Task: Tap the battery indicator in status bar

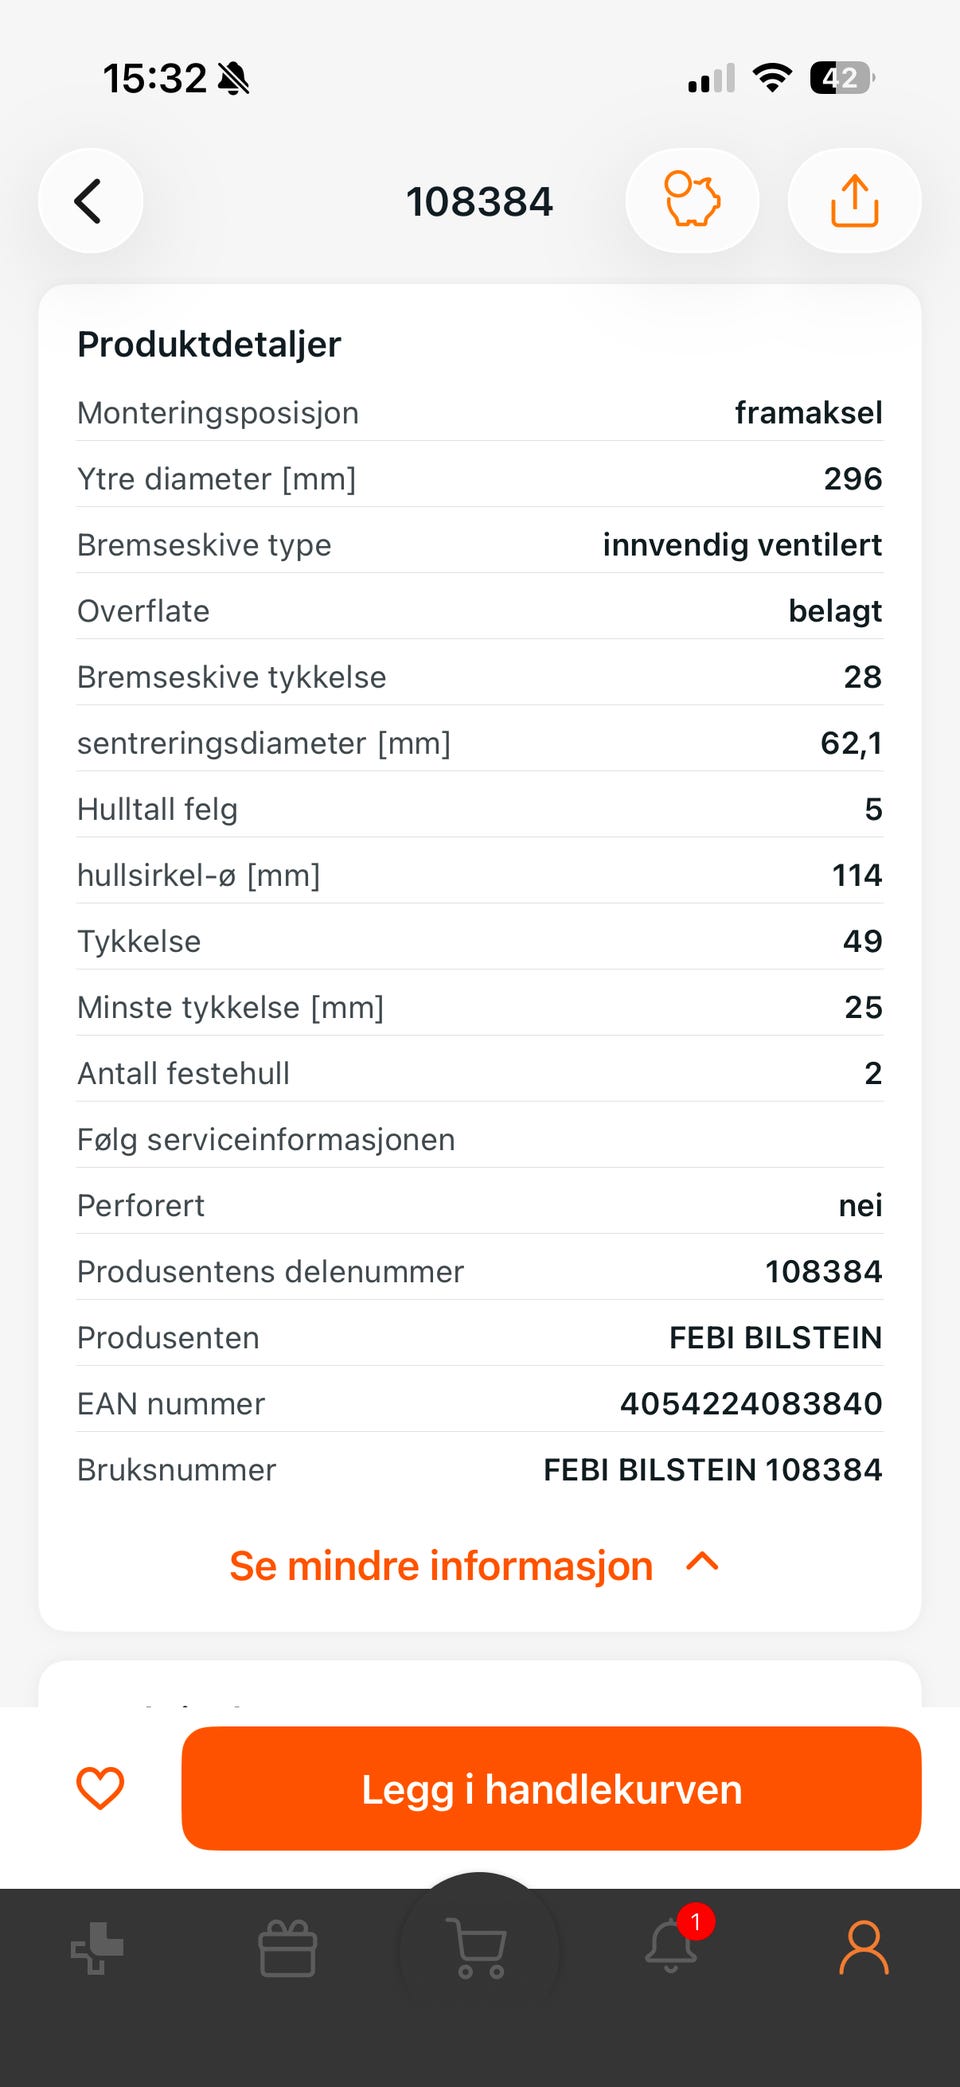Action: point(842,77)
